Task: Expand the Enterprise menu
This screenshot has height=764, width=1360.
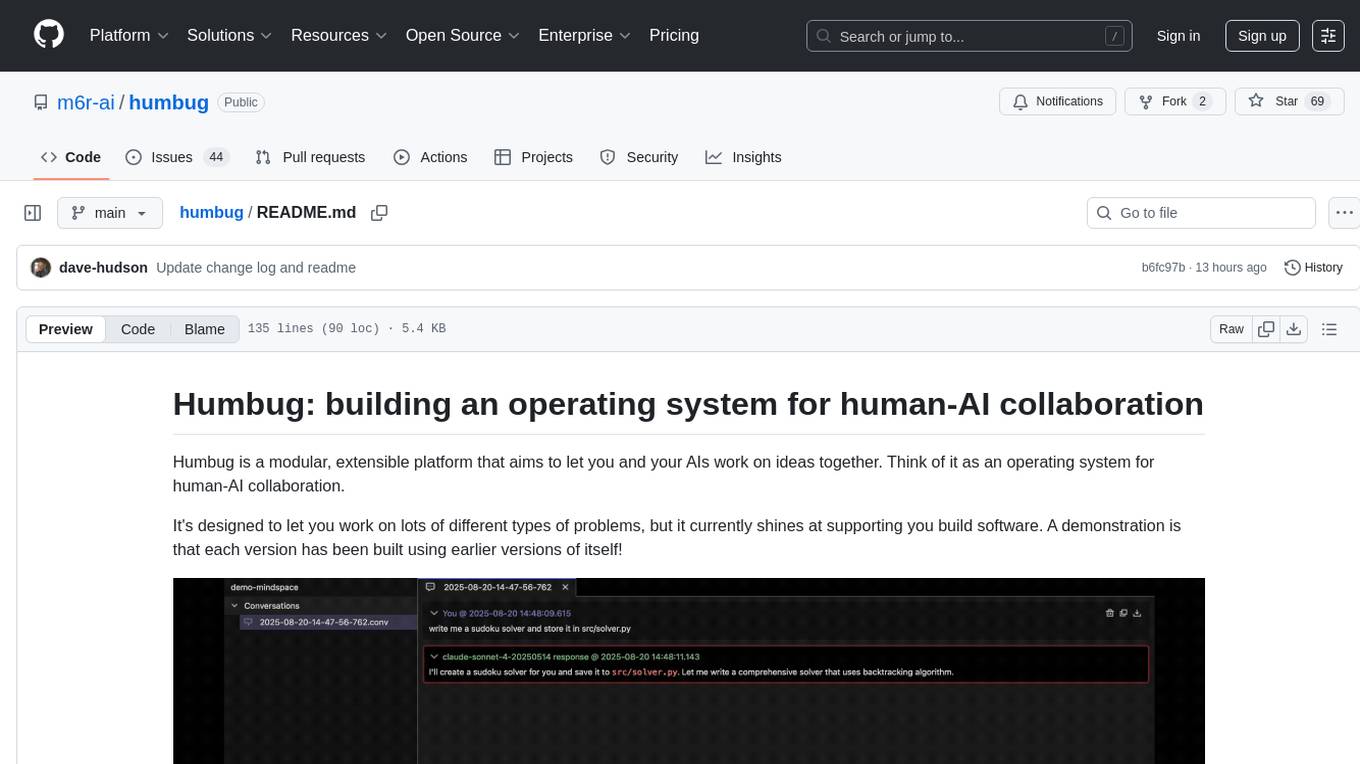Action: [x=584, y=35]
